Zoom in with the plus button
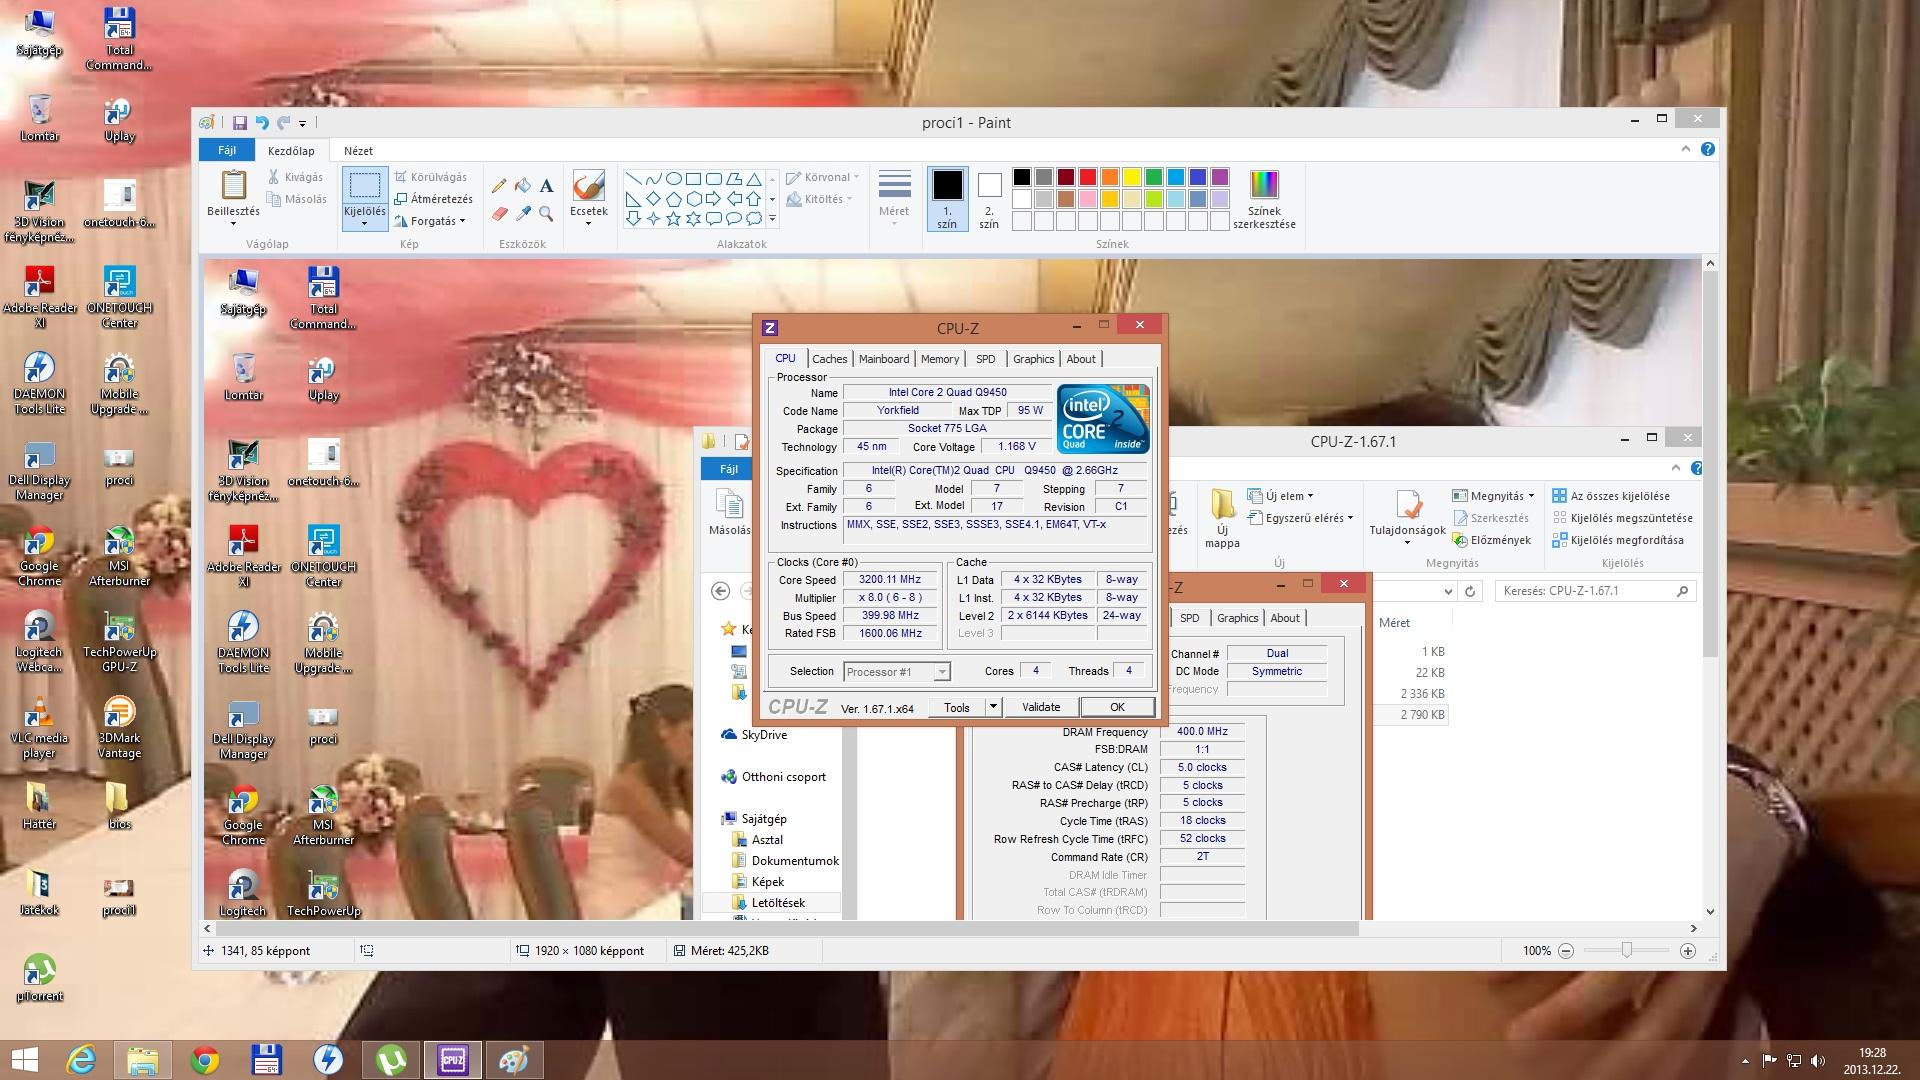Screen dimensions: 1920x1080 (1688, 951)
